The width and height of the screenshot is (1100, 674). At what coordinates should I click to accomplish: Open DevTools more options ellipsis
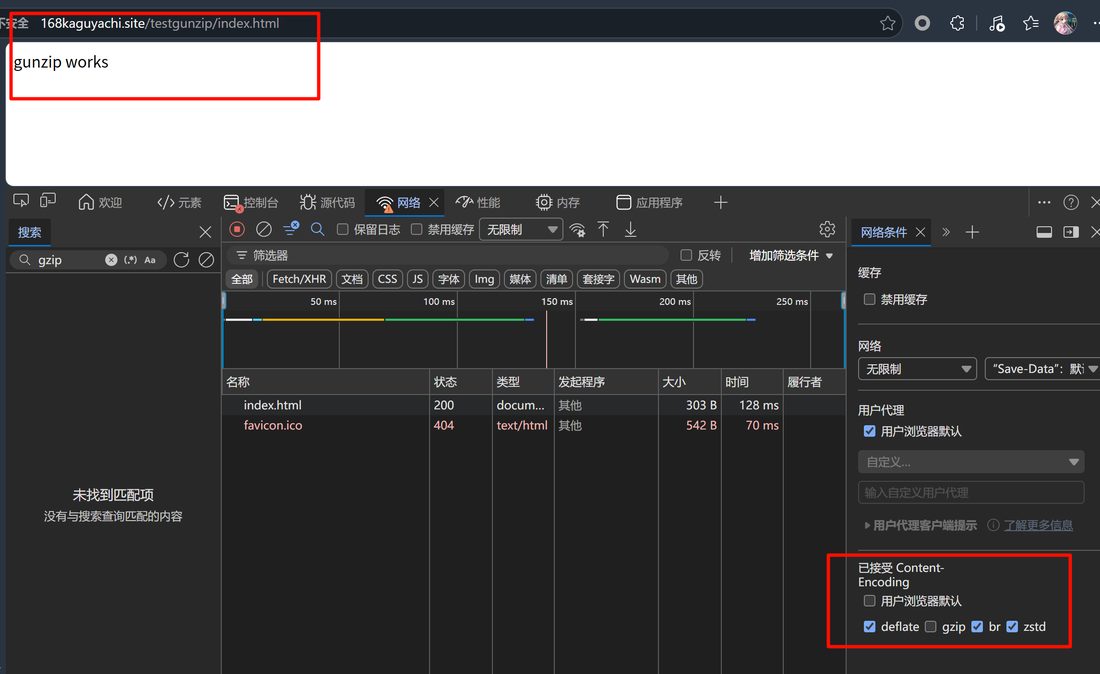[x=1044, y=203]
